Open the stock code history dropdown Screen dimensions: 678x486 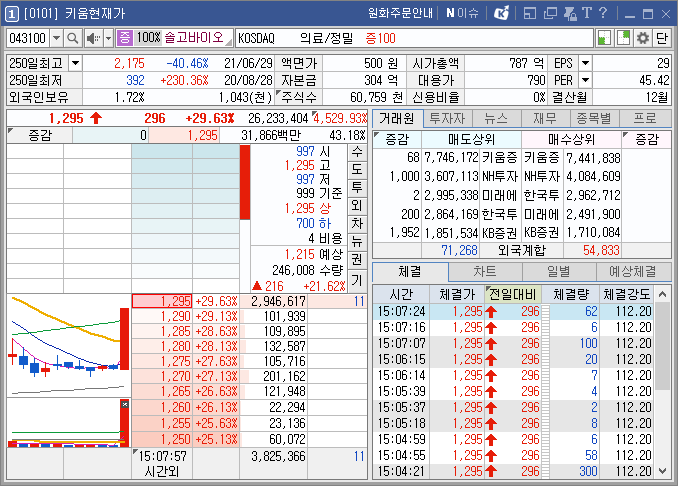(57, 38)
